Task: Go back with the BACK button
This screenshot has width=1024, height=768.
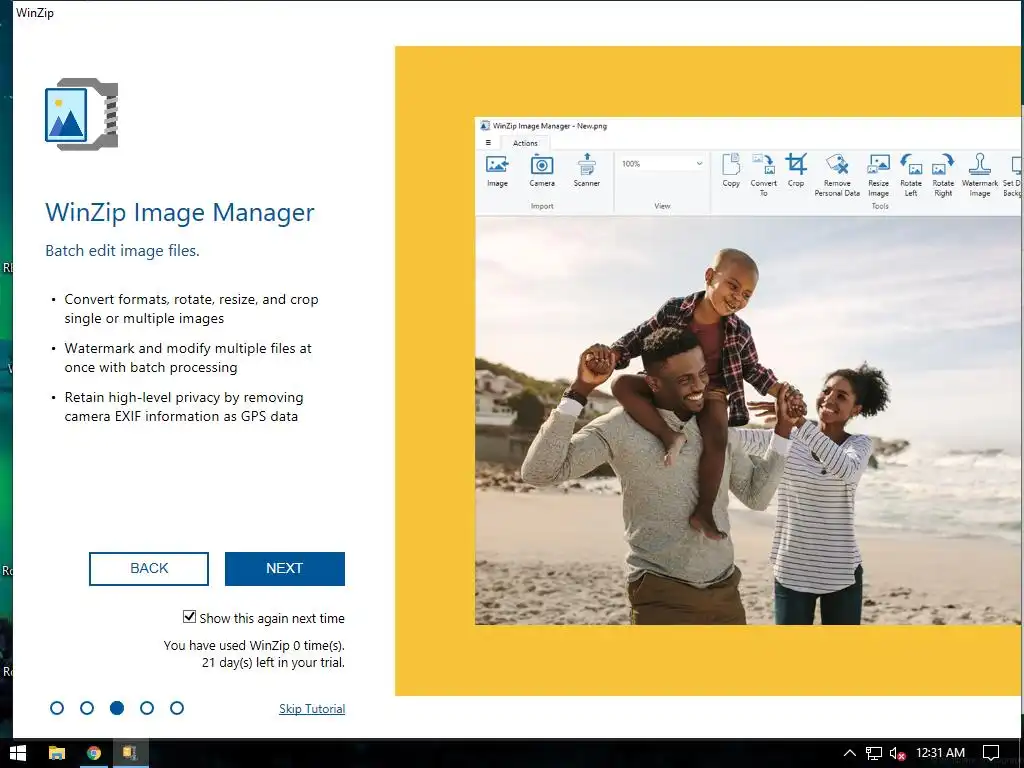Action: click(x=149, y=568)
